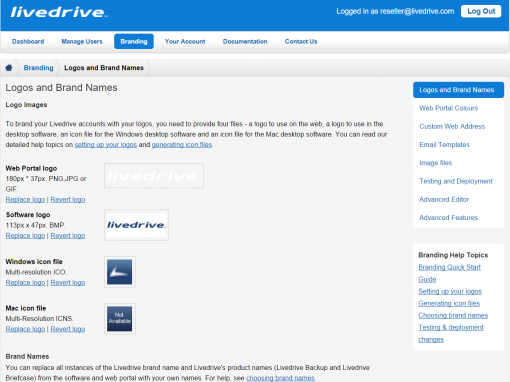
Task: Switch to the Manage Users tab
Action: tap(82, 42)
